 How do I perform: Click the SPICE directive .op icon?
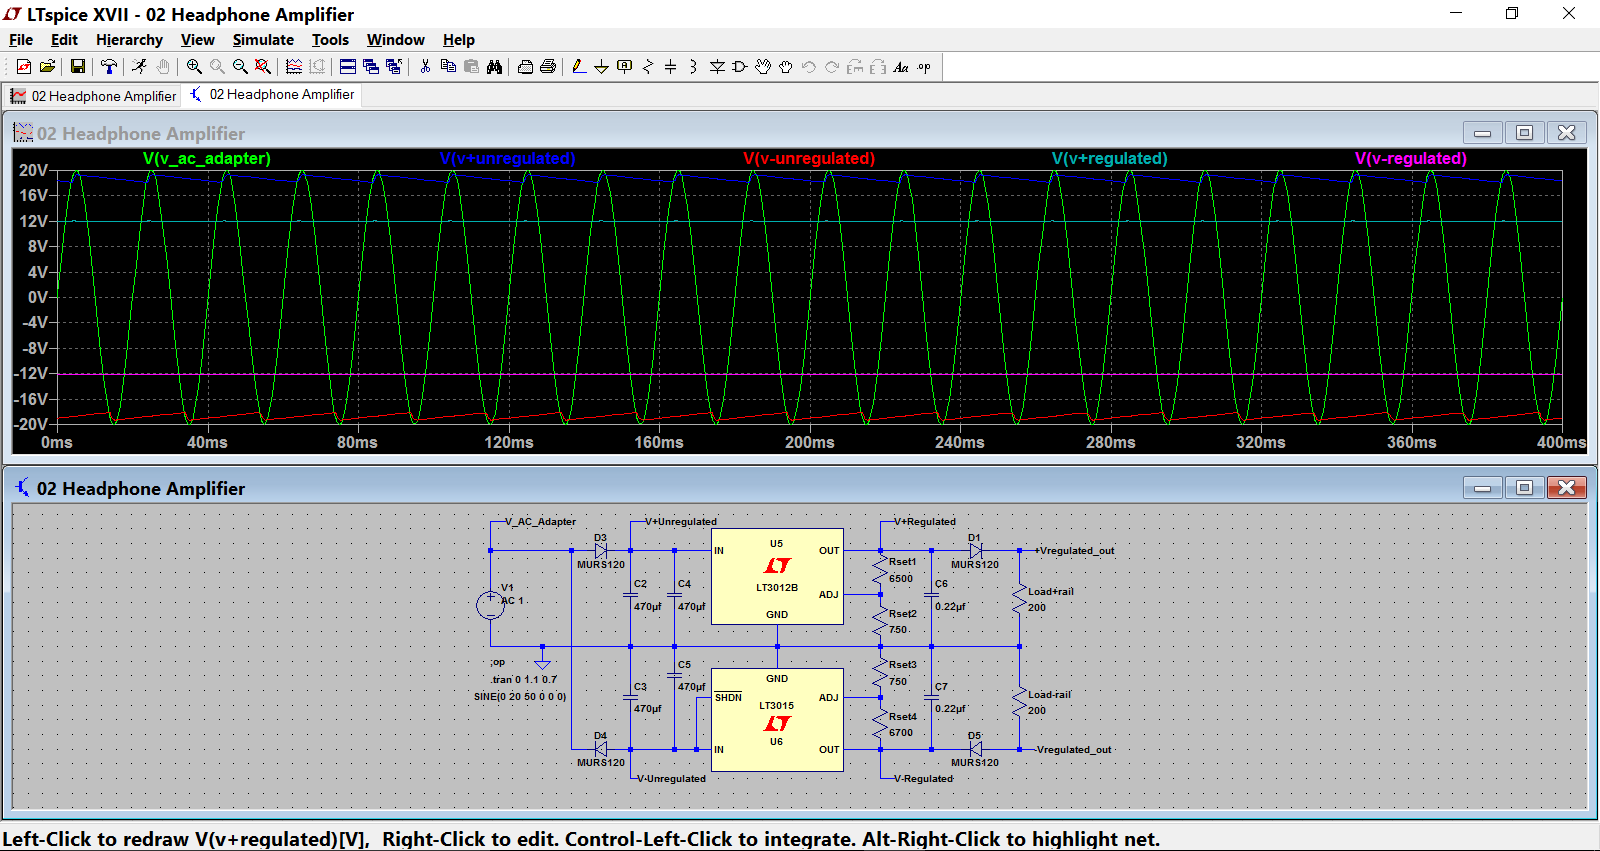[x=924, y=67]
